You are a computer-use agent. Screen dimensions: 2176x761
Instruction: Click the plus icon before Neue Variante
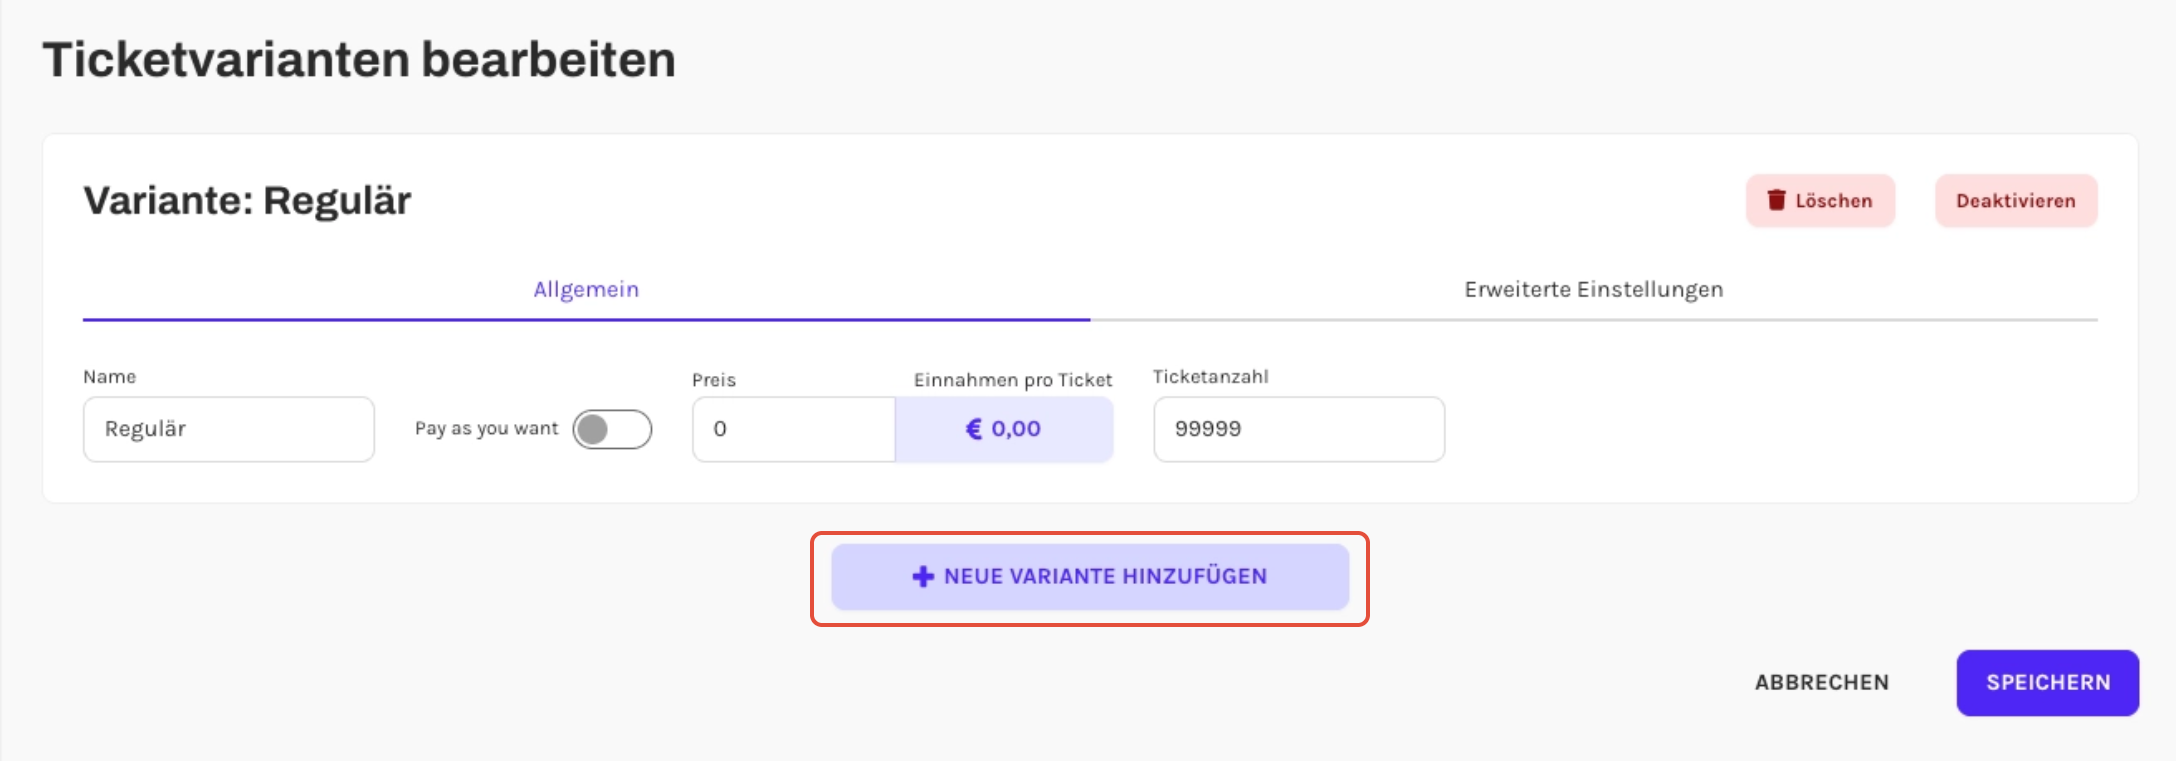(x=923, y=576)
